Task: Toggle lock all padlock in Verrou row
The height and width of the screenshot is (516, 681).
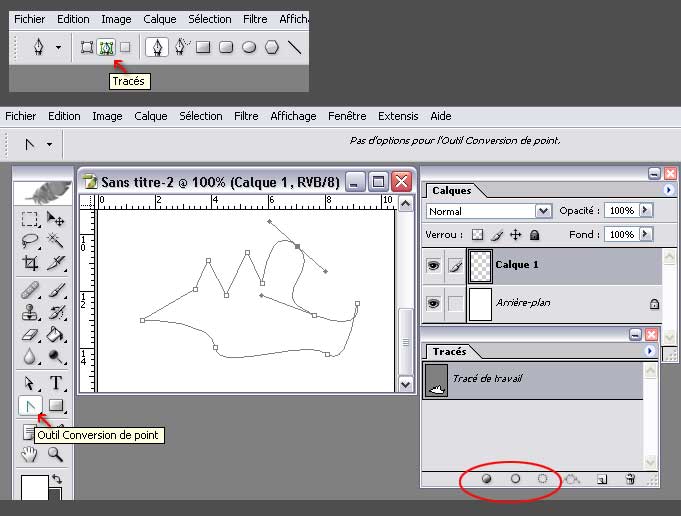Action: [x=535, y=235]
